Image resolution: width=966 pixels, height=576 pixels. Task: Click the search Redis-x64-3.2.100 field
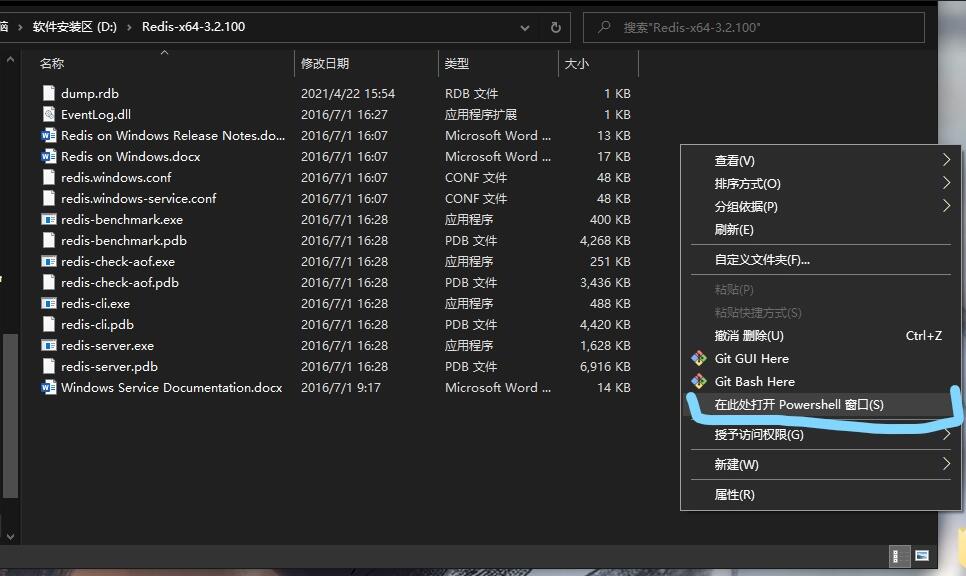tap(753, 28)
